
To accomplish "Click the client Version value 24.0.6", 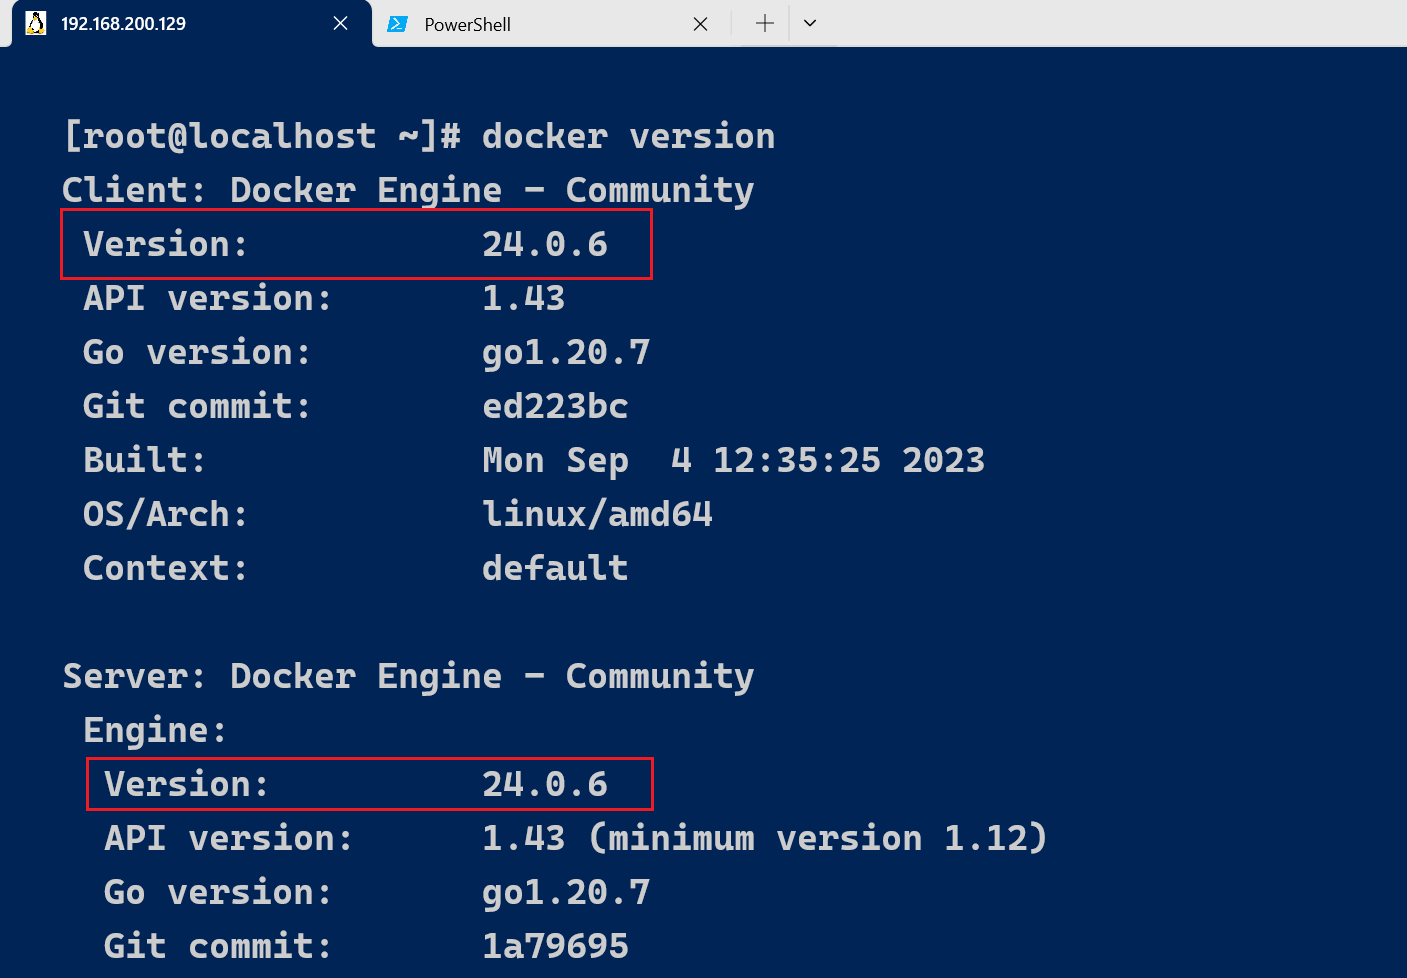I will [545, 244].
